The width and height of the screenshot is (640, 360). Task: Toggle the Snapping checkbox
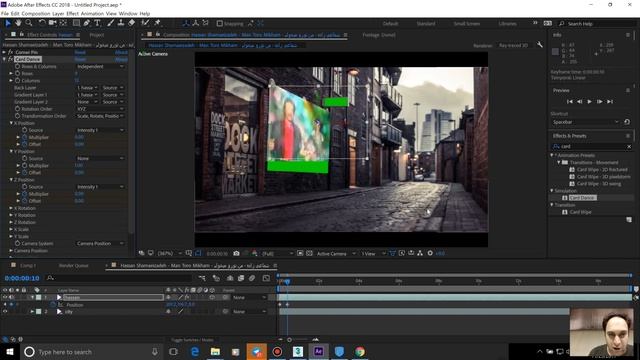tap(220, 24)
